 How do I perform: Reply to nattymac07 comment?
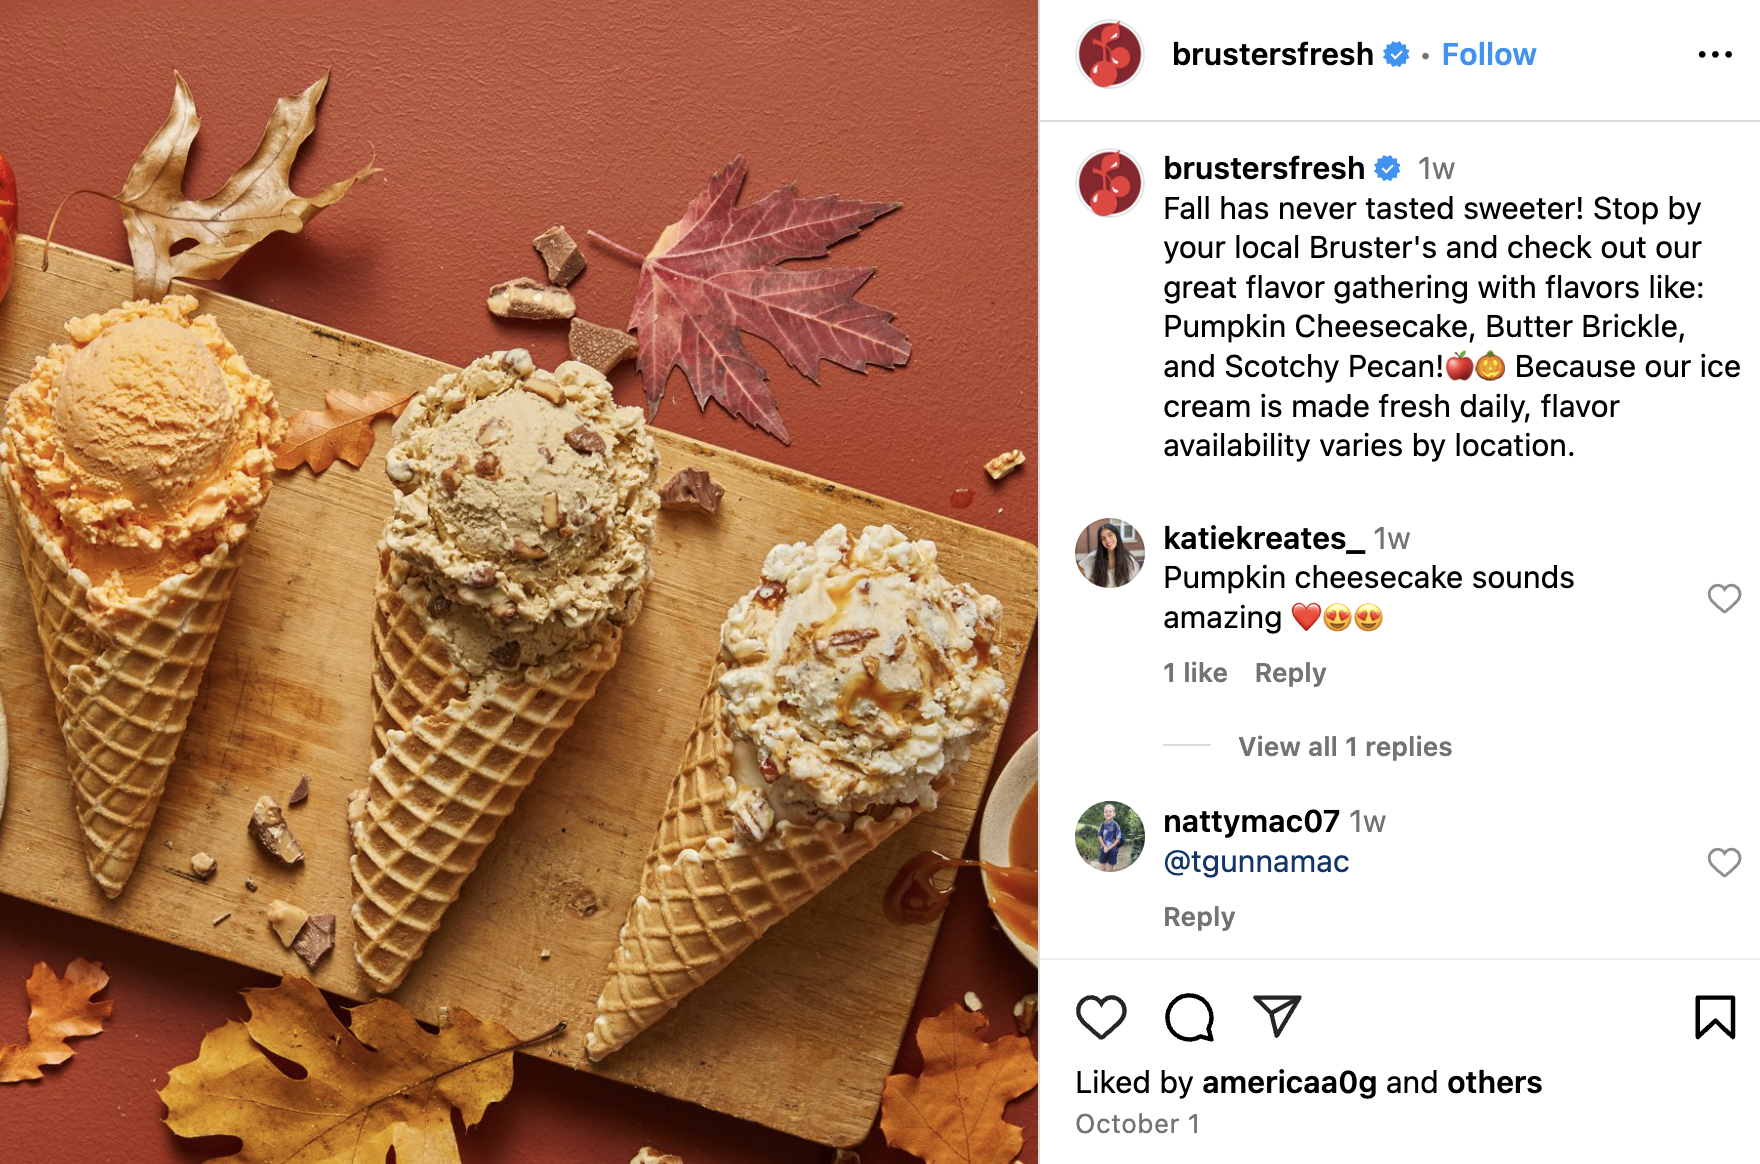(x=1199, y=917)
